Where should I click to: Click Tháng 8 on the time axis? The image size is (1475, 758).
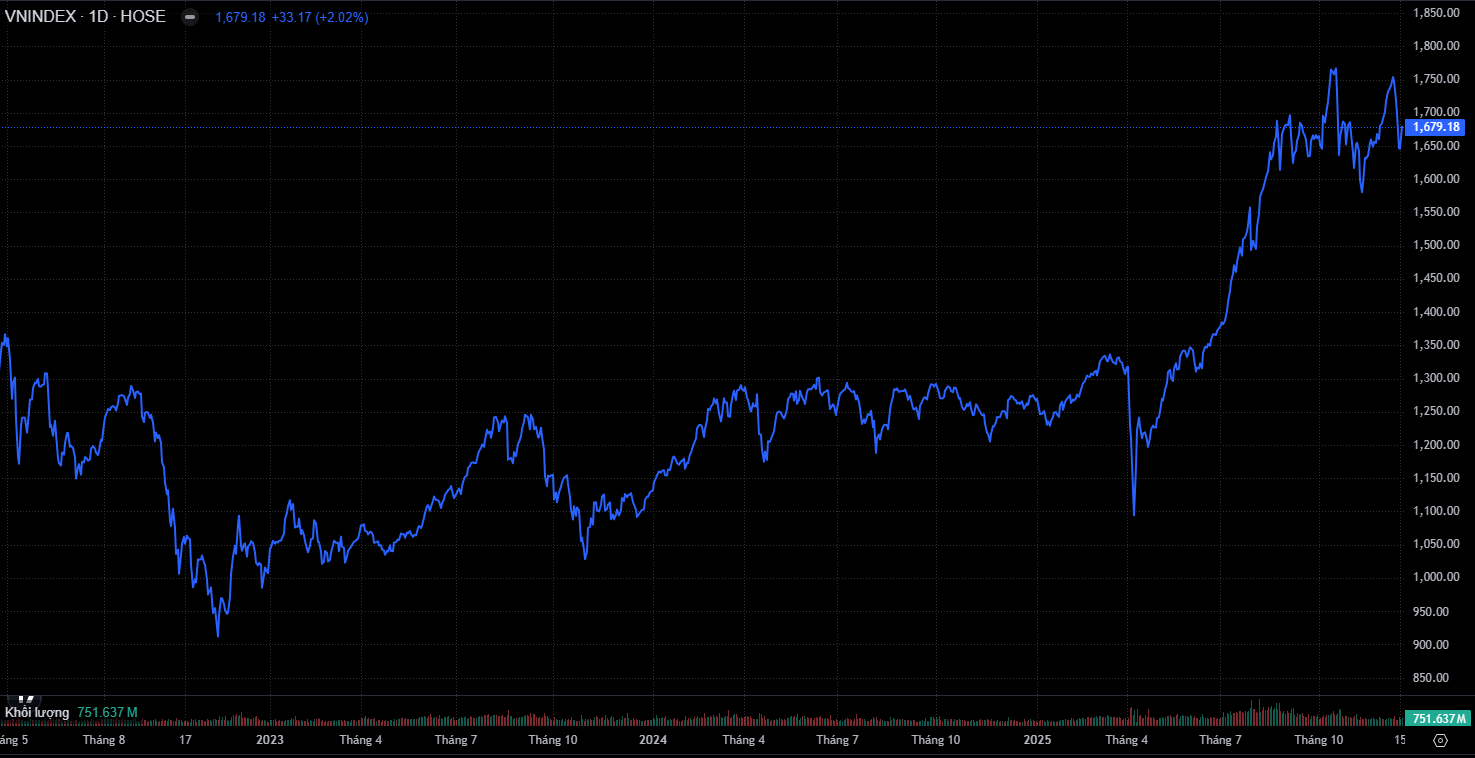(x=104, y=740)
